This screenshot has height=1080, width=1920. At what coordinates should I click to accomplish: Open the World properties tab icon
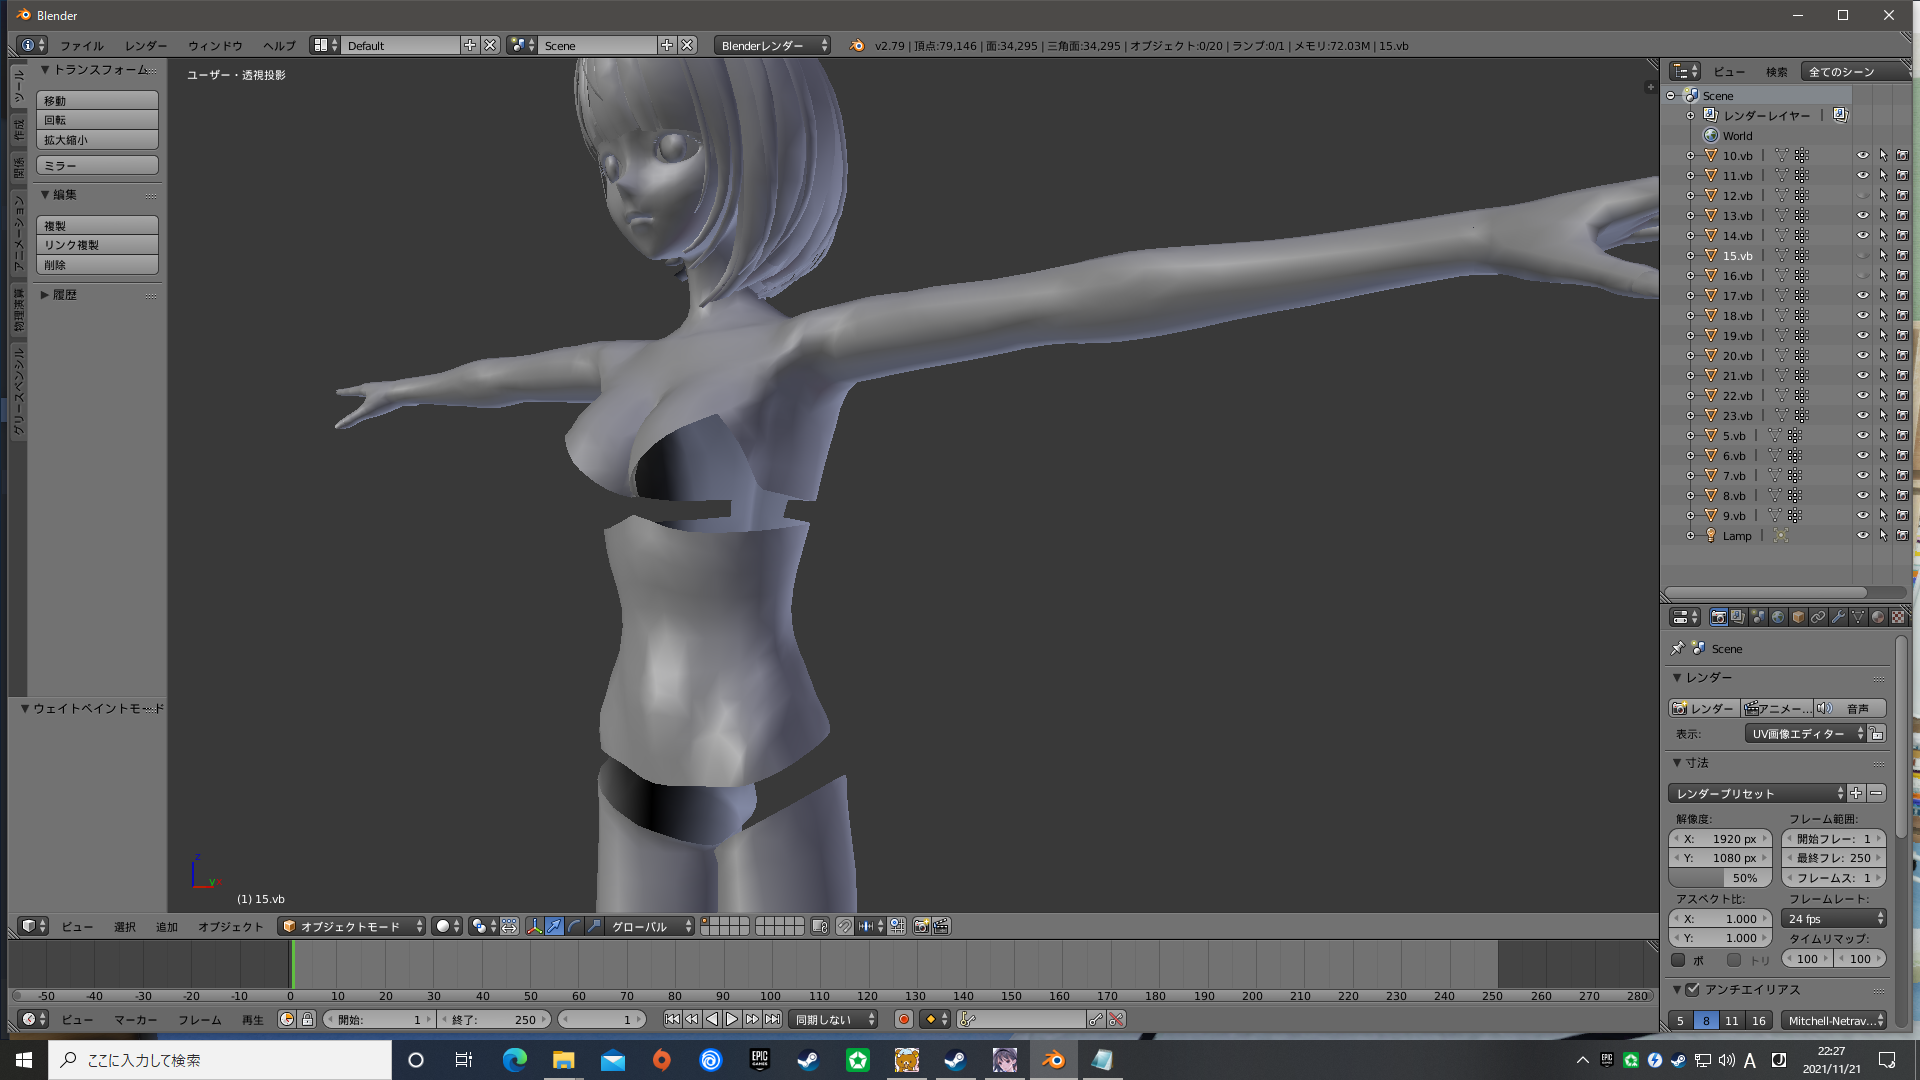pos(1778,617)
